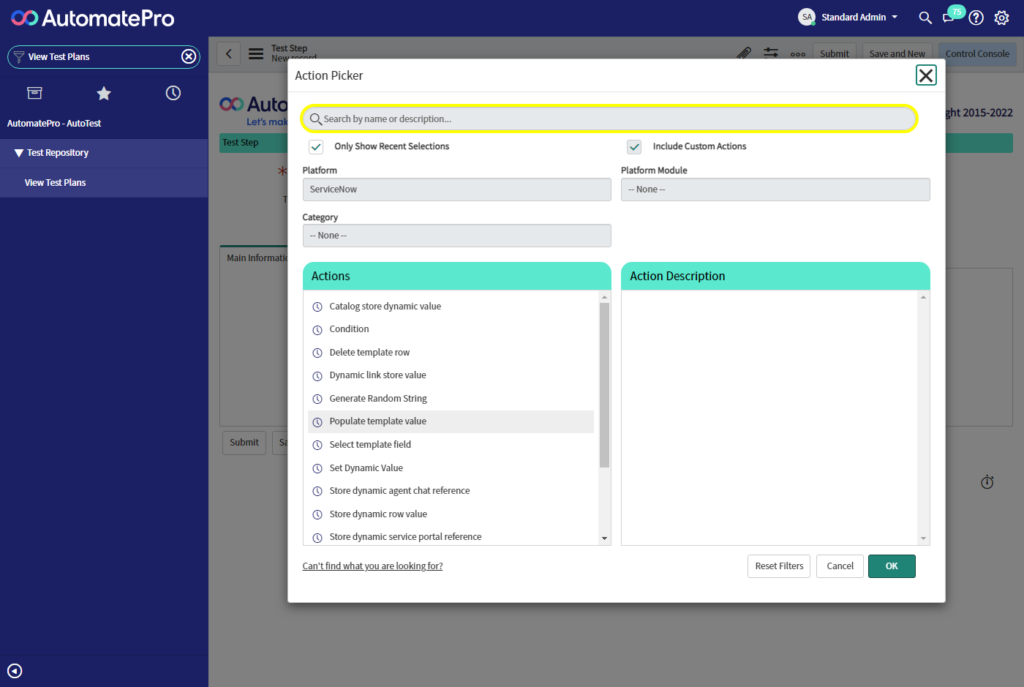Open the form filter sliders icon

769,54
